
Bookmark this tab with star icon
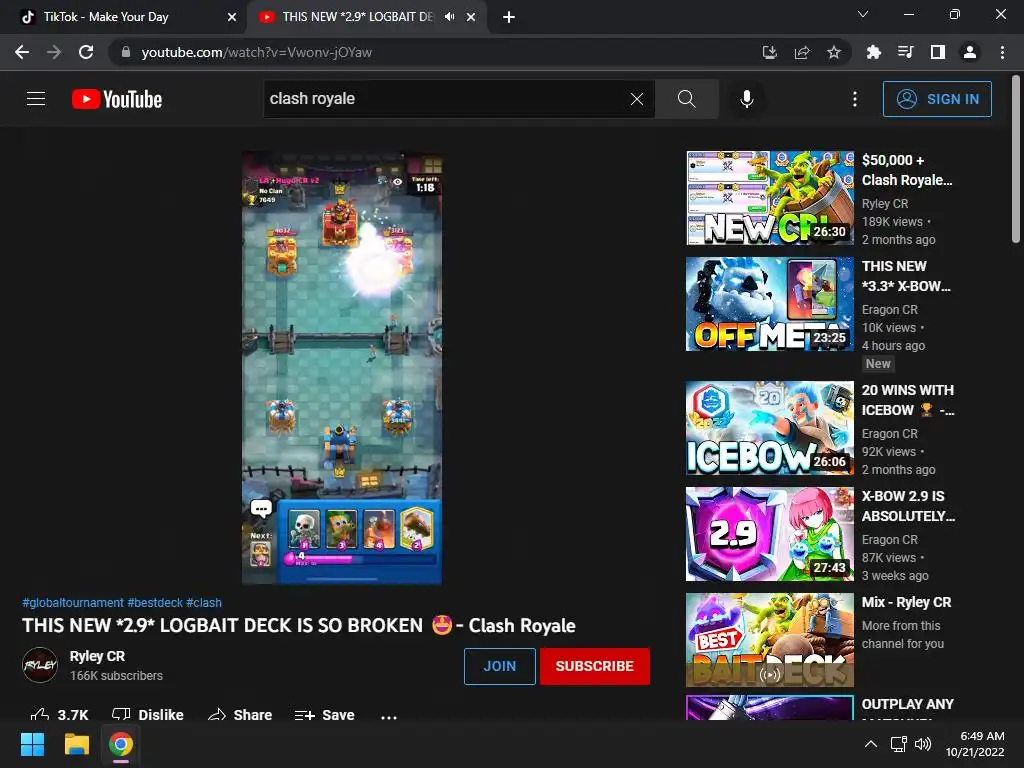point(834,52)
